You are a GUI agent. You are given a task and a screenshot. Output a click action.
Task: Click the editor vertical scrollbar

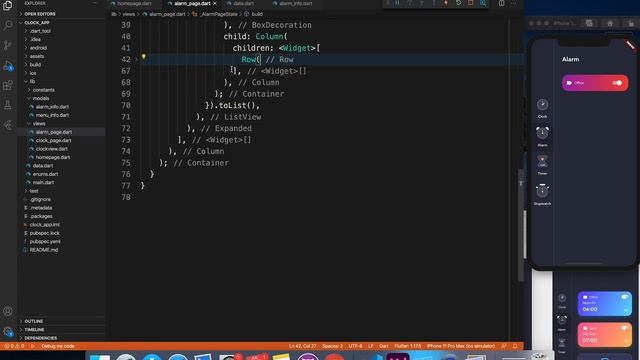click(521, 224)
